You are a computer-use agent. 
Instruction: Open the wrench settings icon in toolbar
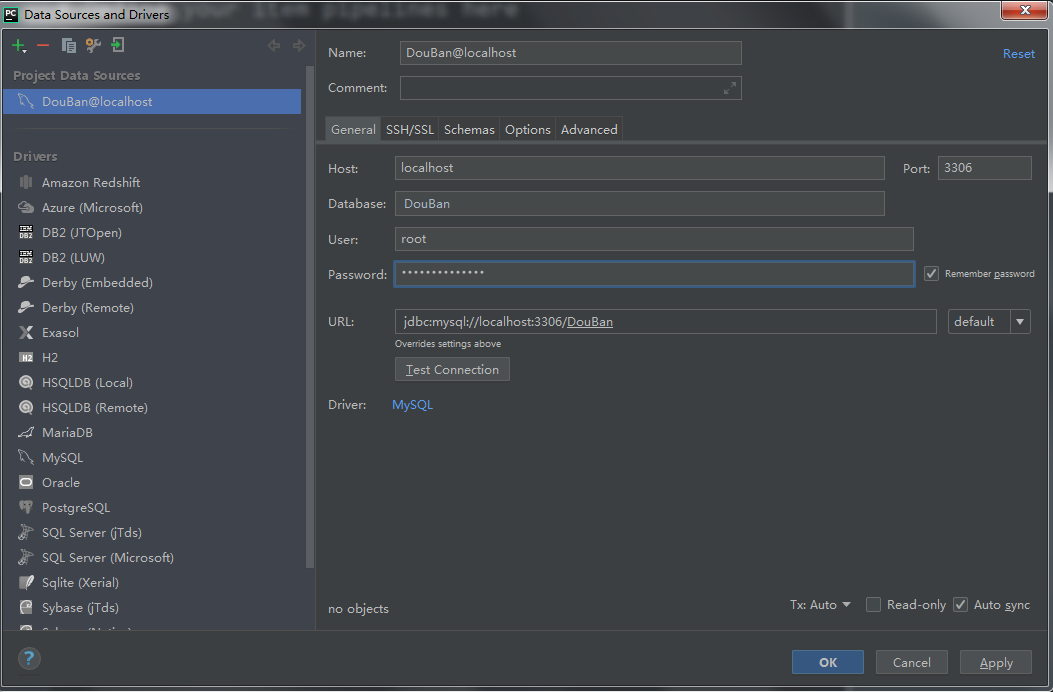tap(93, 46)
